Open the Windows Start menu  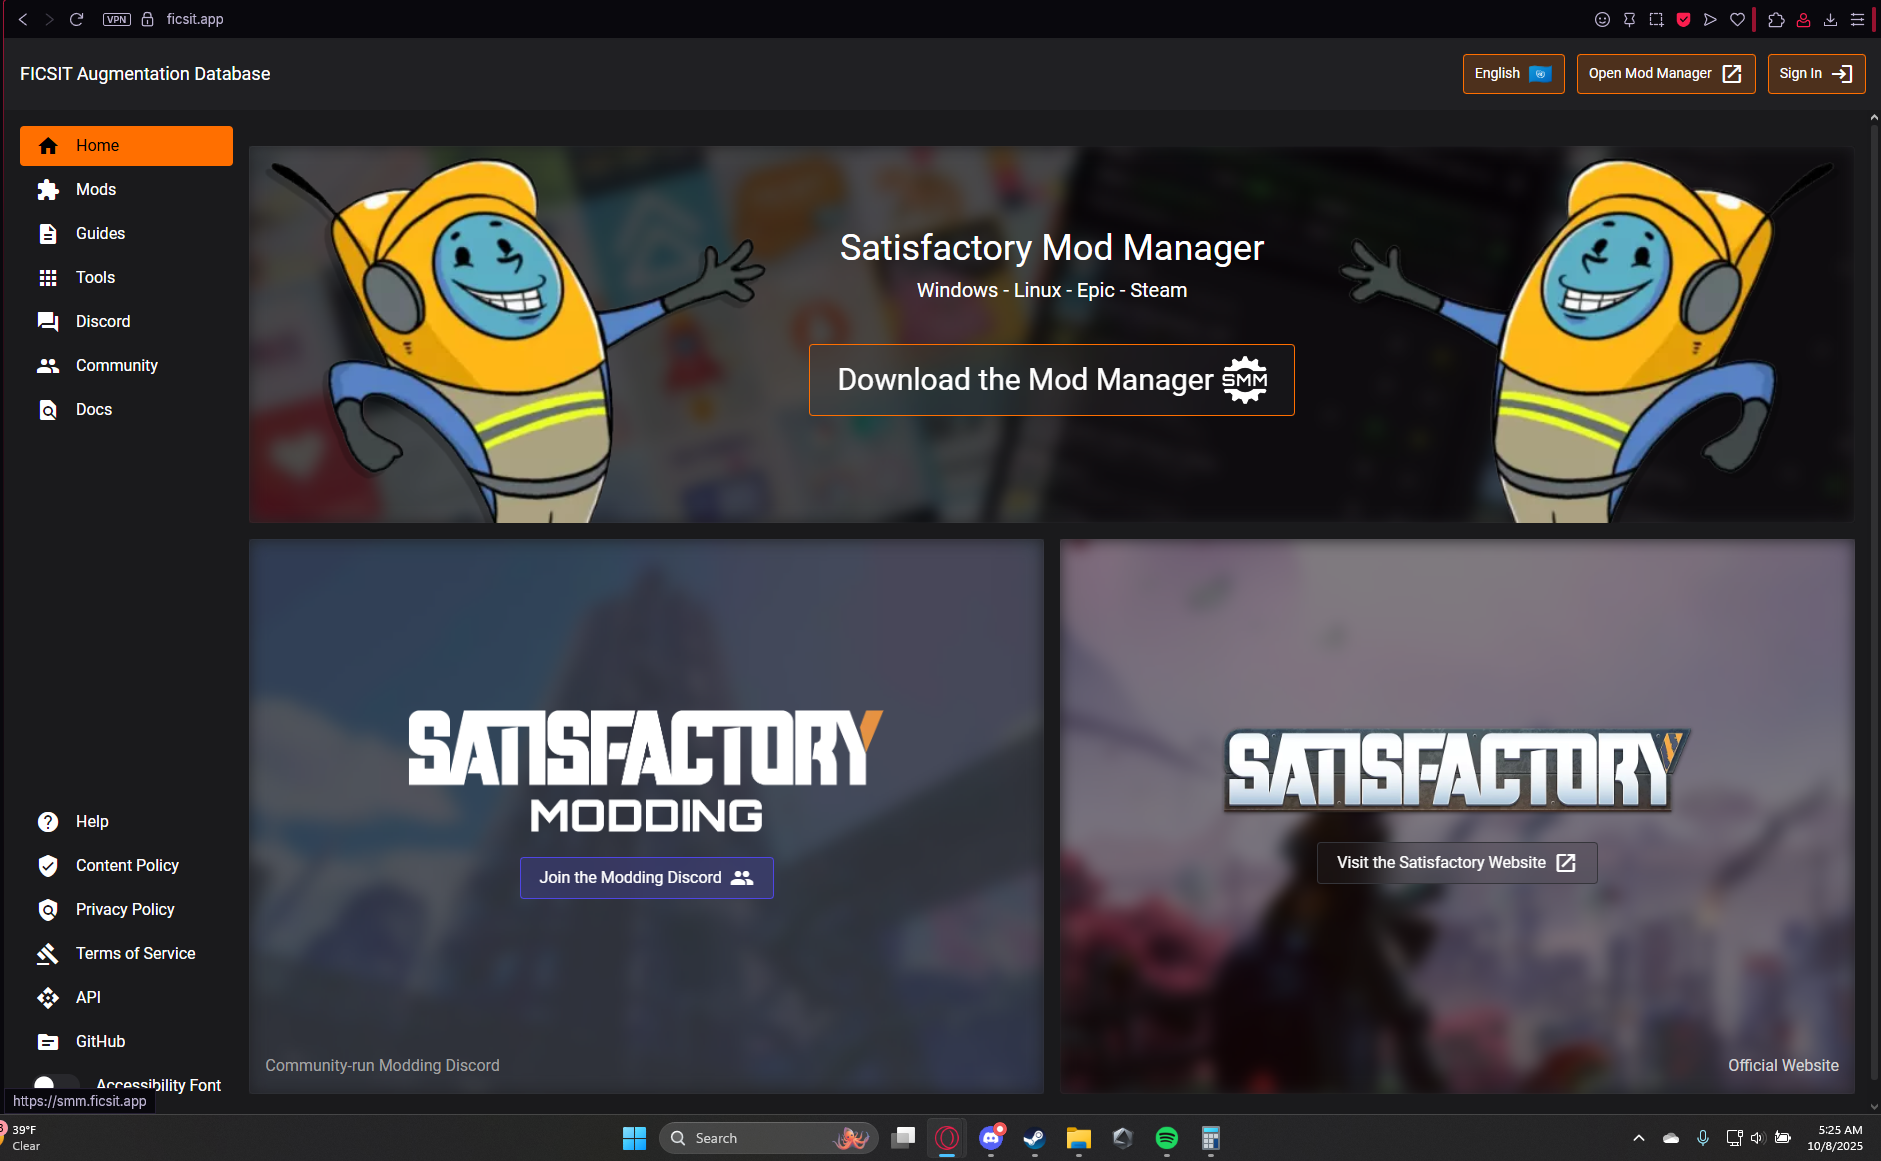[634, 1138]
